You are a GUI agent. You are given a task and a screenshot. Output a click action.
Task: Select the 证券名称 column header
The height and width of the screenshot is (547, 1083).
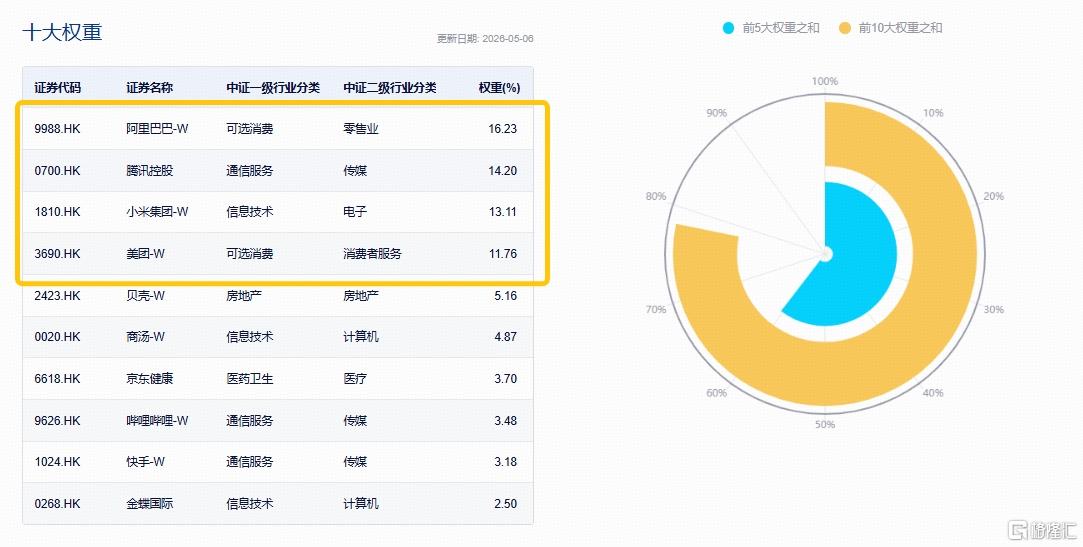click(x=149, y=88)
